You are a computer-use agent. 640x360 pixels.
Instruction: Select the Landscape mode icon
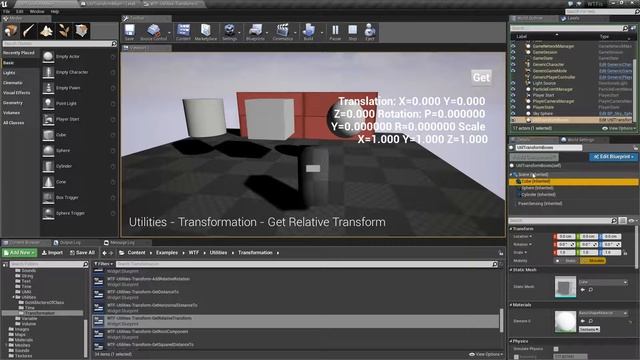click(46, 31)
